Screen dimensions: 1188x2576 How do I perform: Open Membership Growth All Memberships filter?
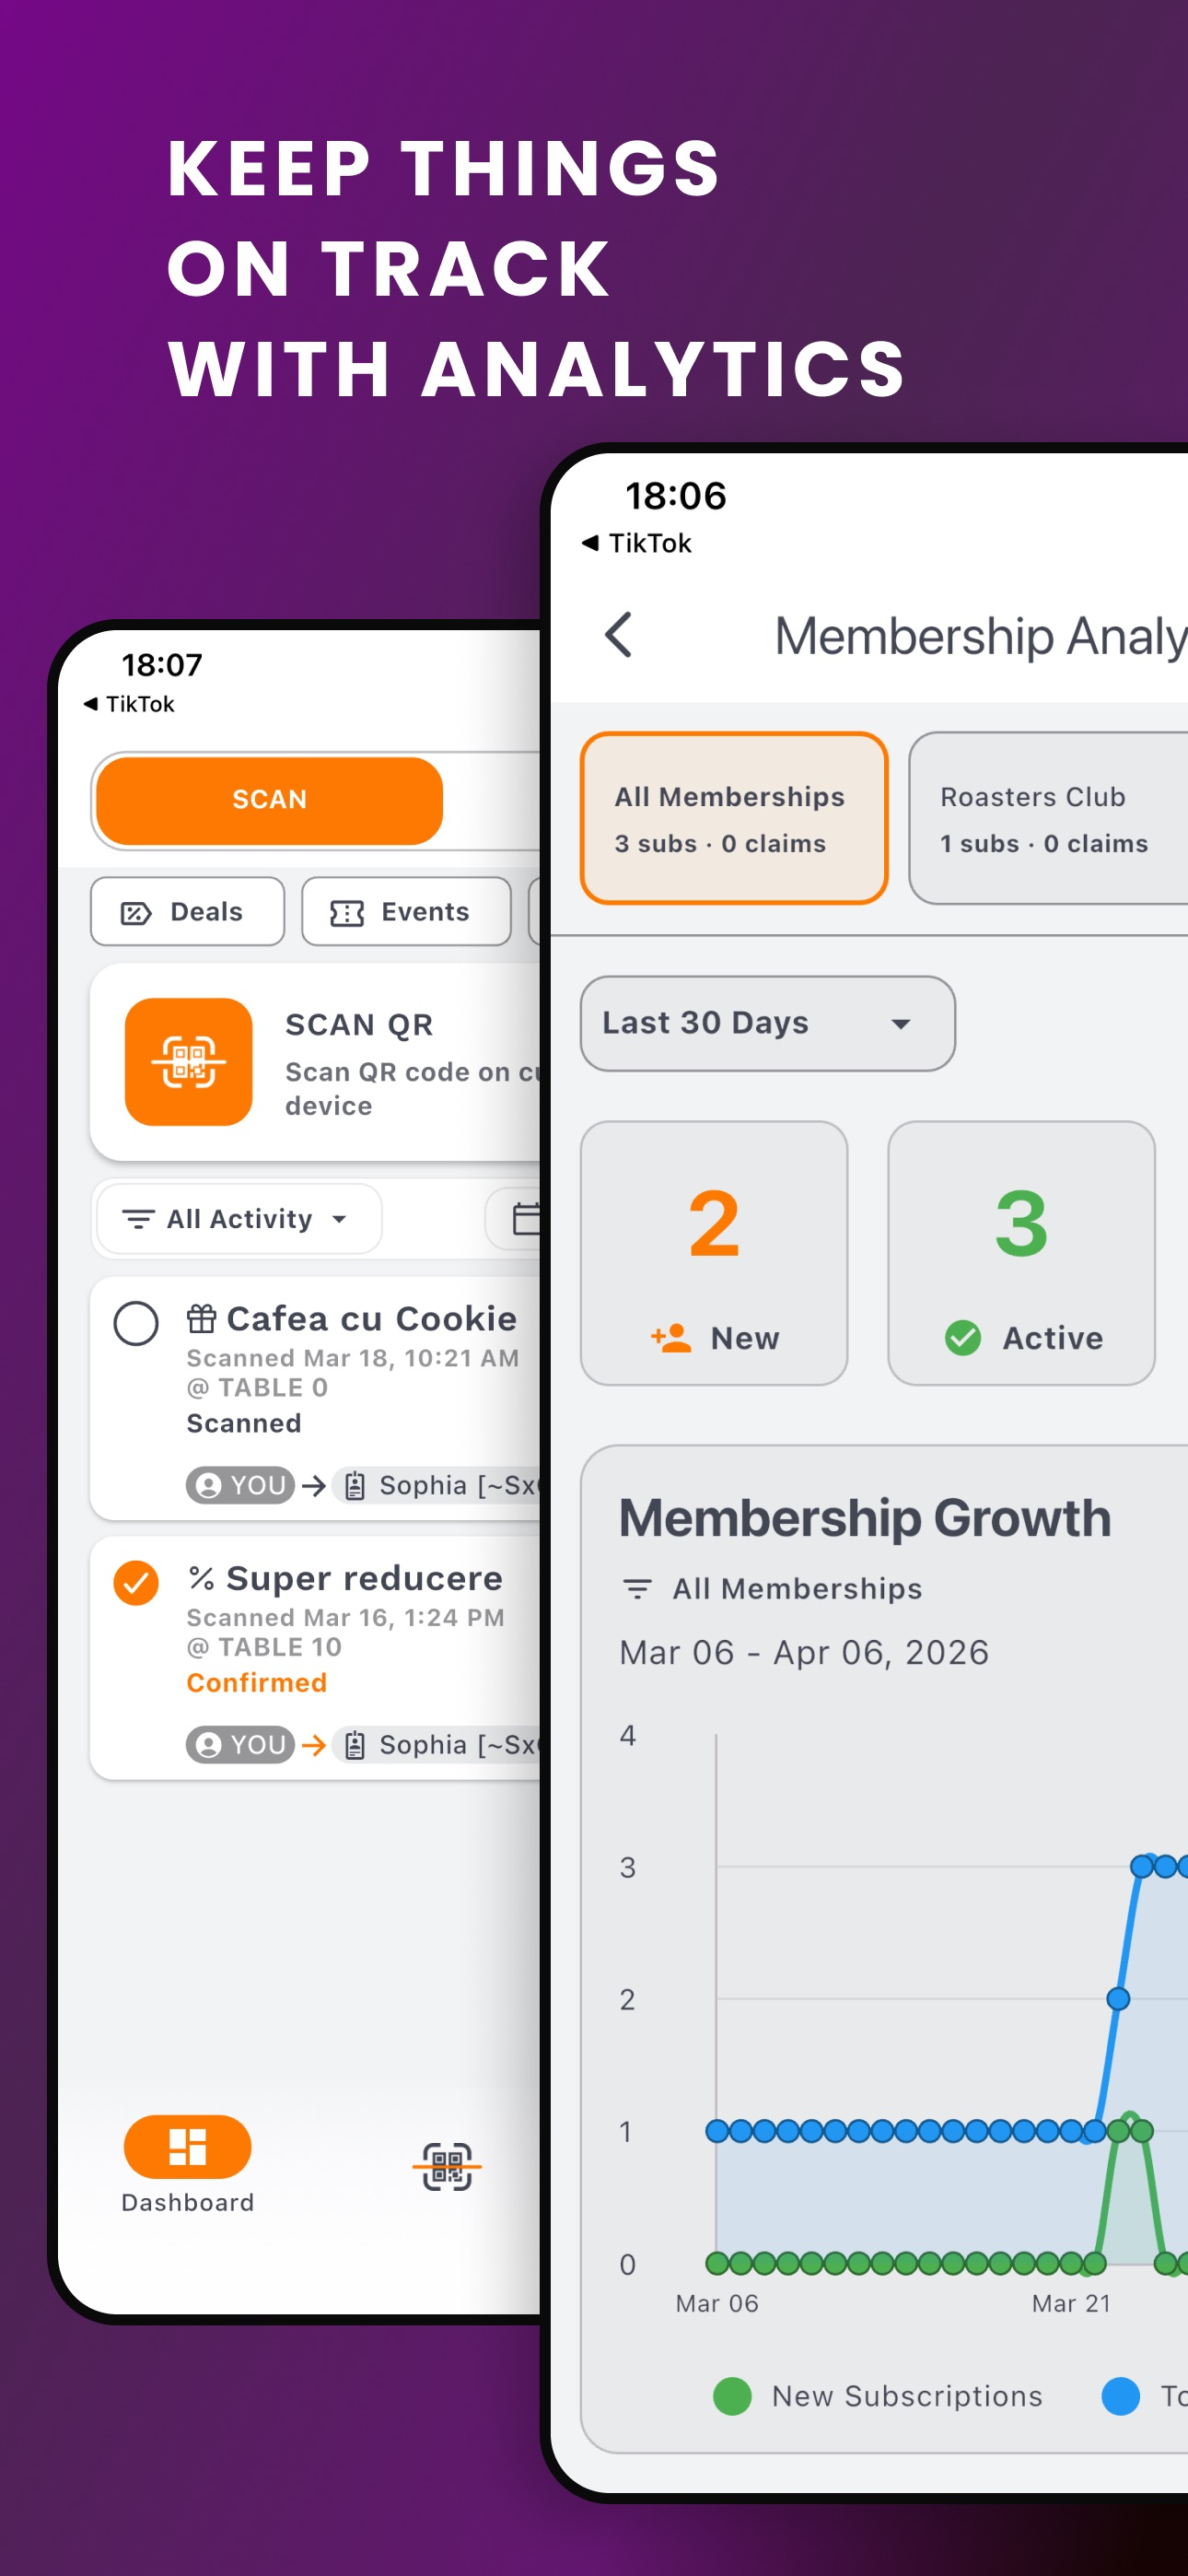pos(771,1588)
